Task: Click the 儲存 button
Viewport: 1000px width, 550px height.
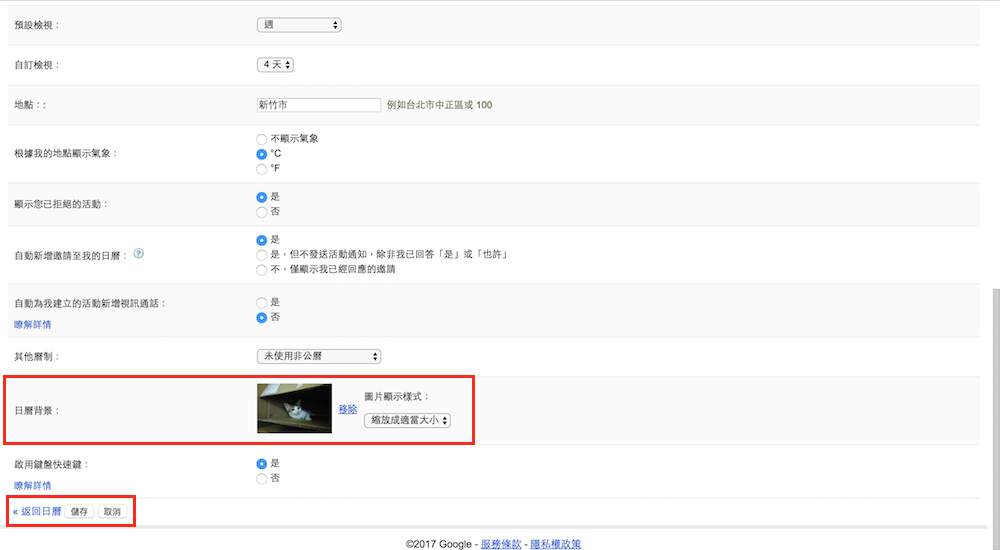Action: click(x=80, y=512)
